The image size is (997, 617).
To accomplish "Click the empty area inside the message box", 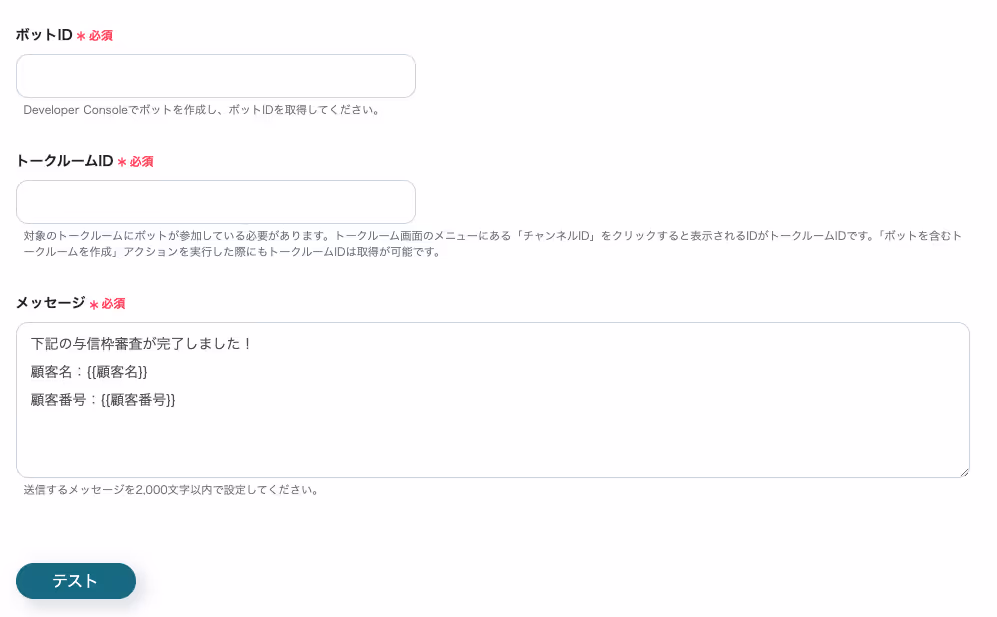I will coord(493,442).
